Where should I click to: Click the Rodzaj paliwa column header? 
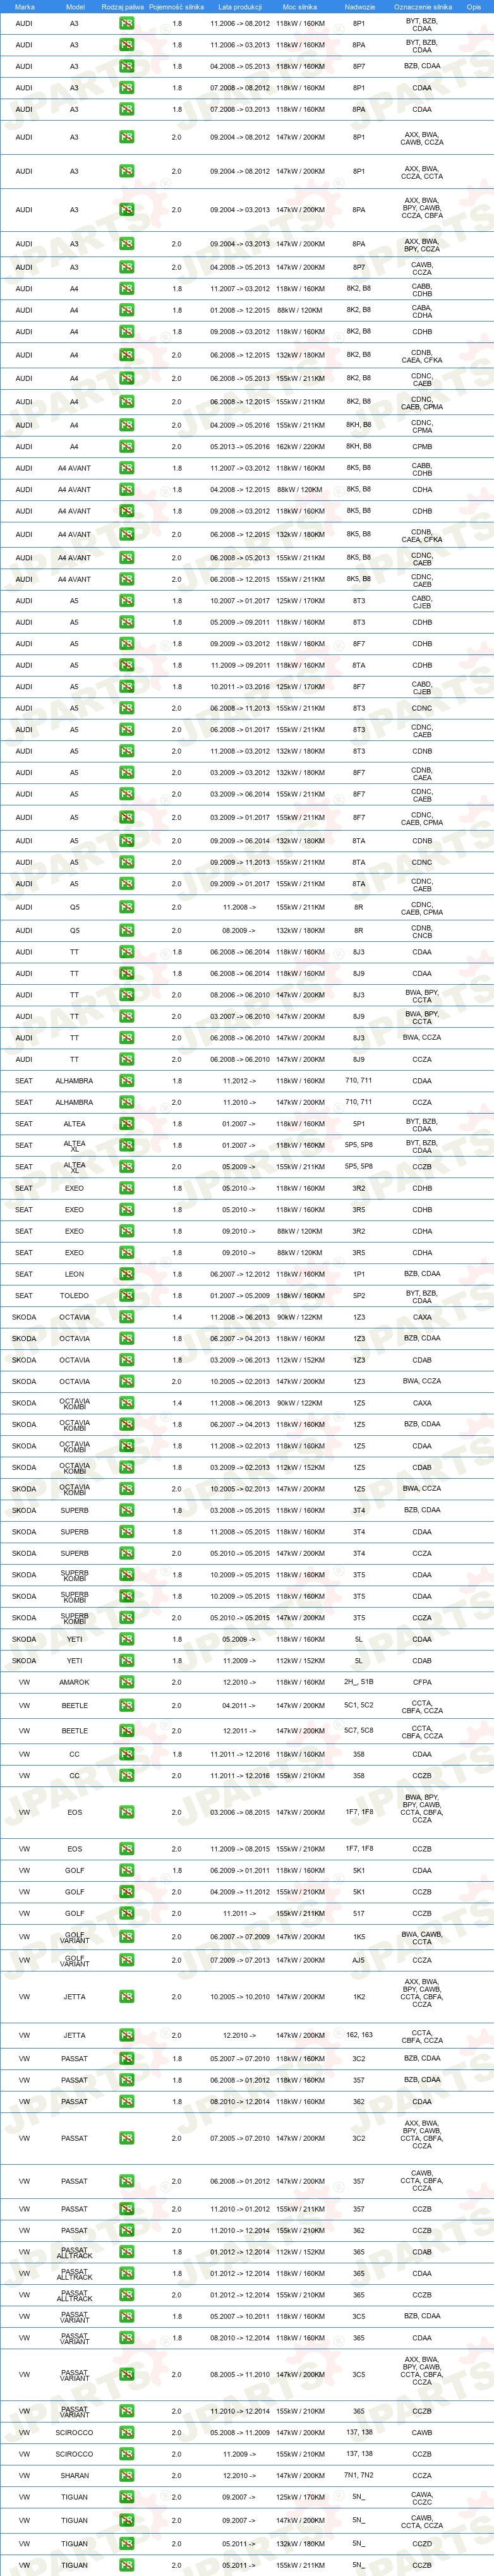pyautogui.click(x=123, y=7)
